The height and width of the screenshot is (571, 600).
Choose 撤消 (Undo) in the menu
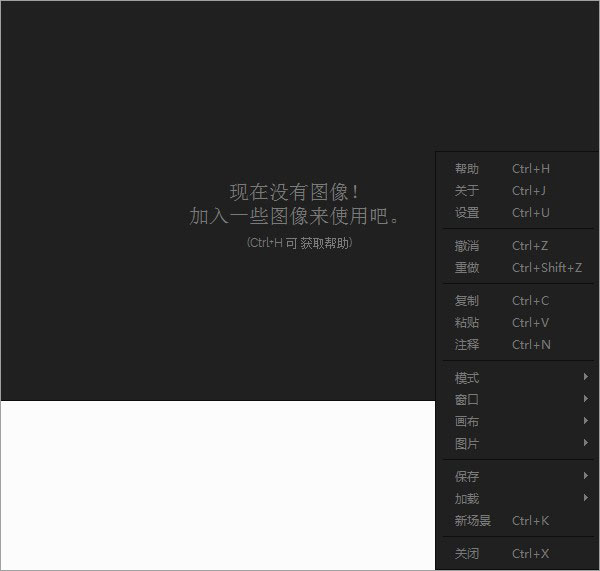(467, 246)
